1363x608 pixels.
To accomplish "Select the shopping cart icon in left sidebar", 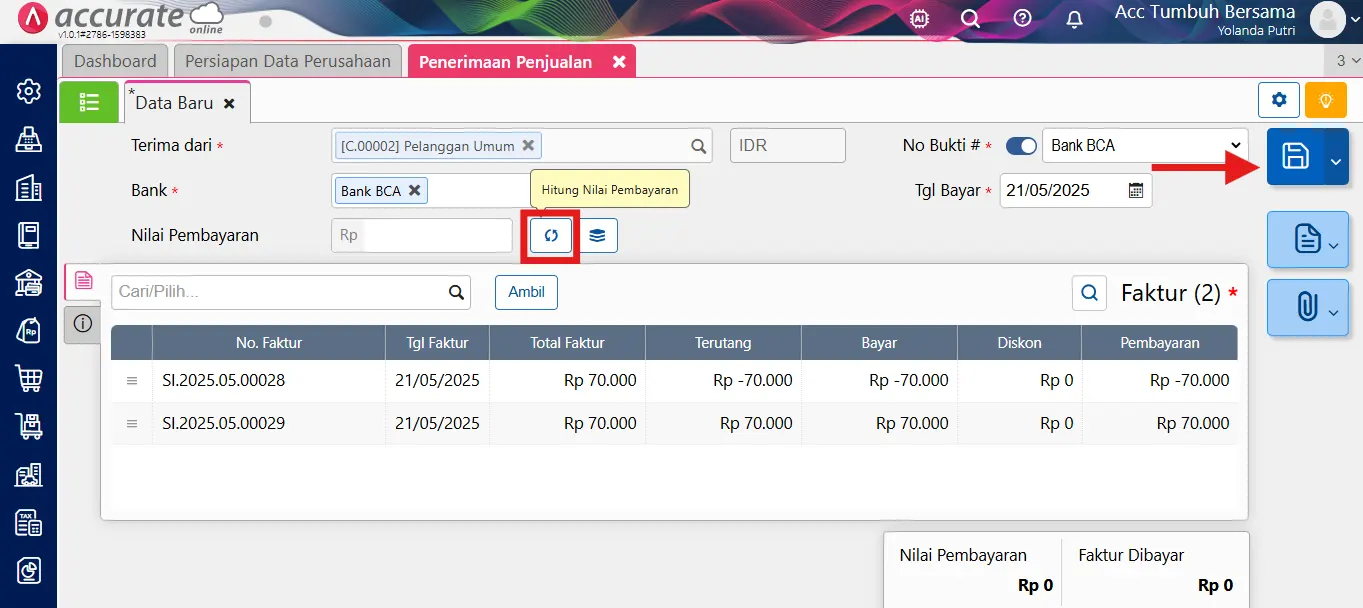I will coord(27,378).
